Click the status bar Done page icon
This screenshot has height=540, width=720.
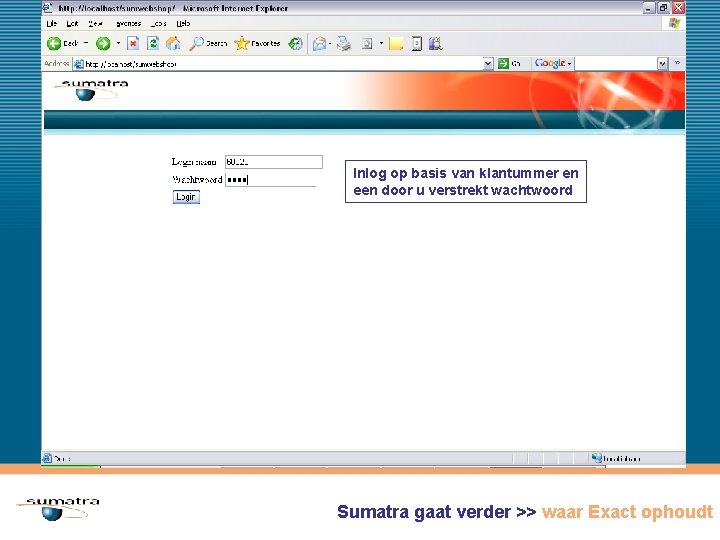point(47,458)
